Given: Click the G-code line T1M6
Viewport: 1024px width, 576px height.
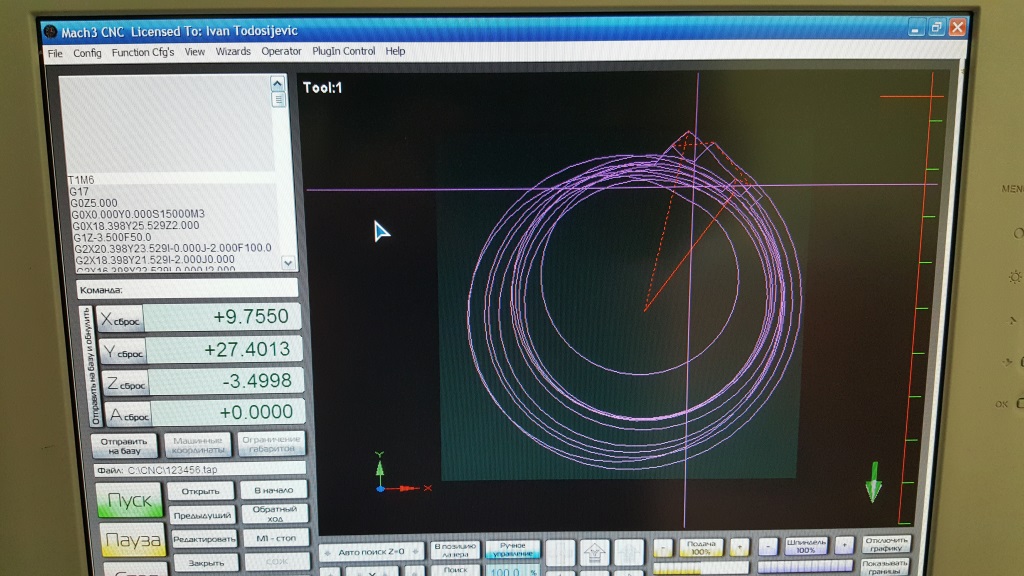Looking at the screenshot, I should click(82, 180).
